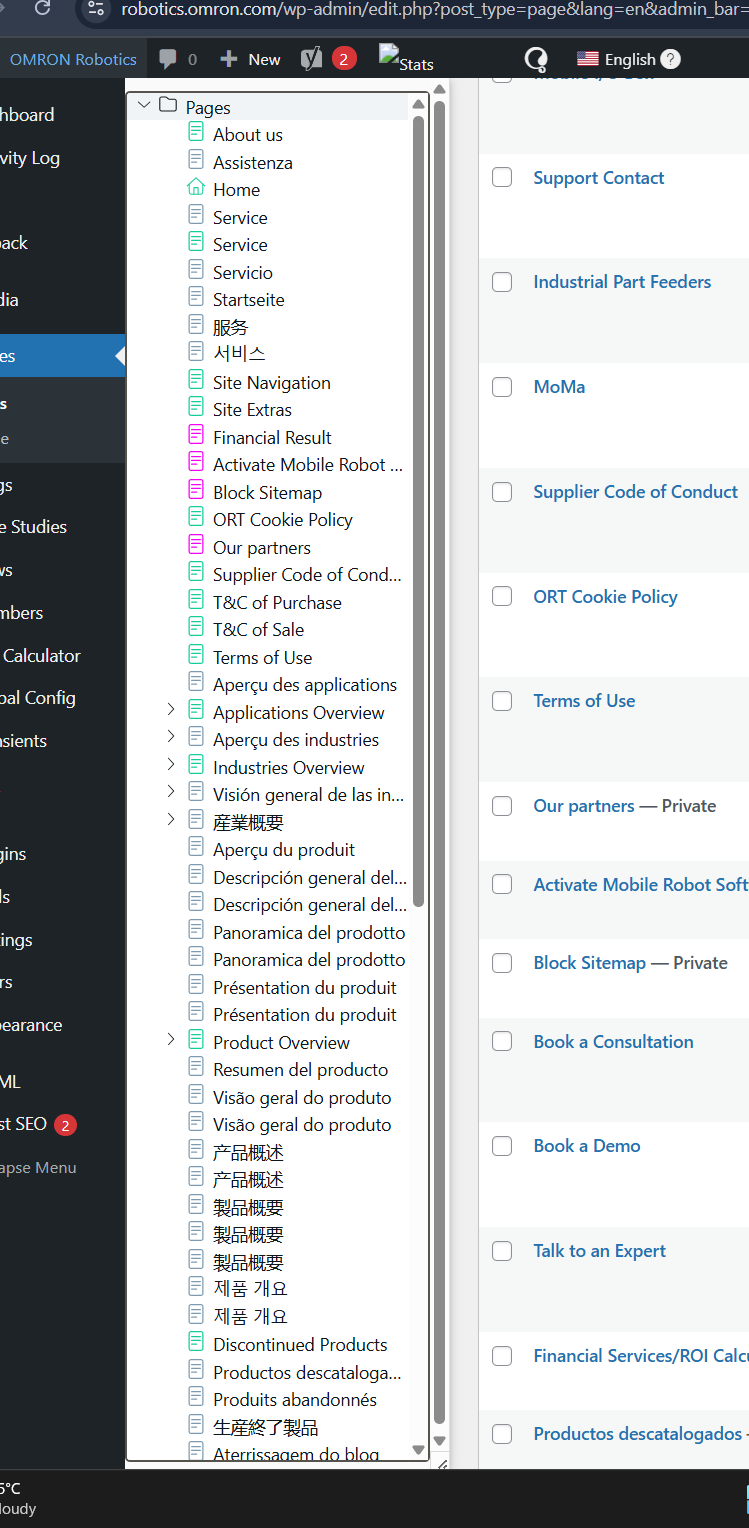This screenshot has height=1528, width=749.
Task: Click the Yoast SEO icon in admin bar
Action: point(311,59)
